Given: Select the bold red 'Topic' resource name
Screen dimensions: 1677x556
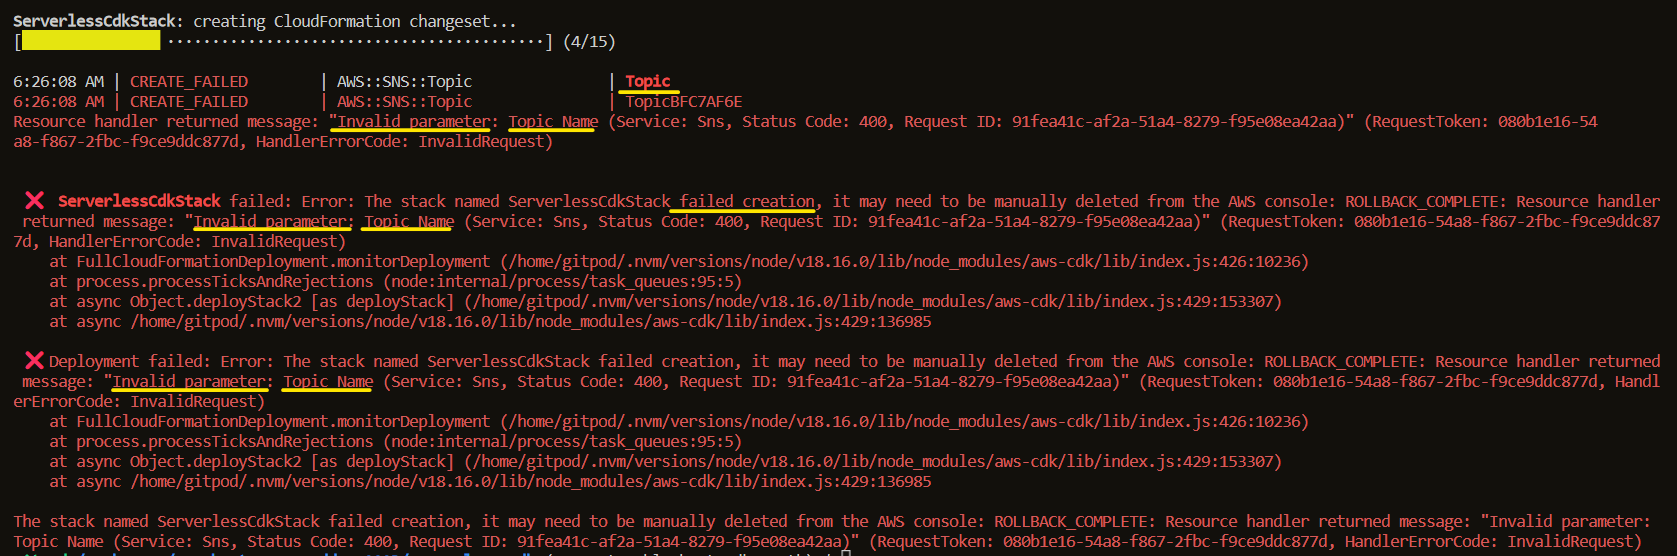Looking at the screenshot, I should 648,81.
